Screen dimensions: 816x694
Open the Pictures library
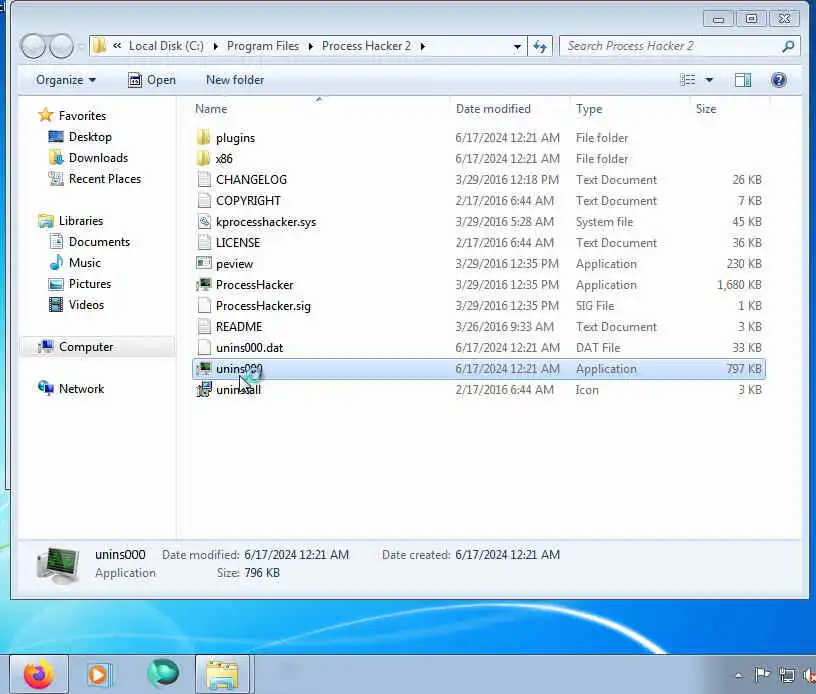tap(90, 284)
